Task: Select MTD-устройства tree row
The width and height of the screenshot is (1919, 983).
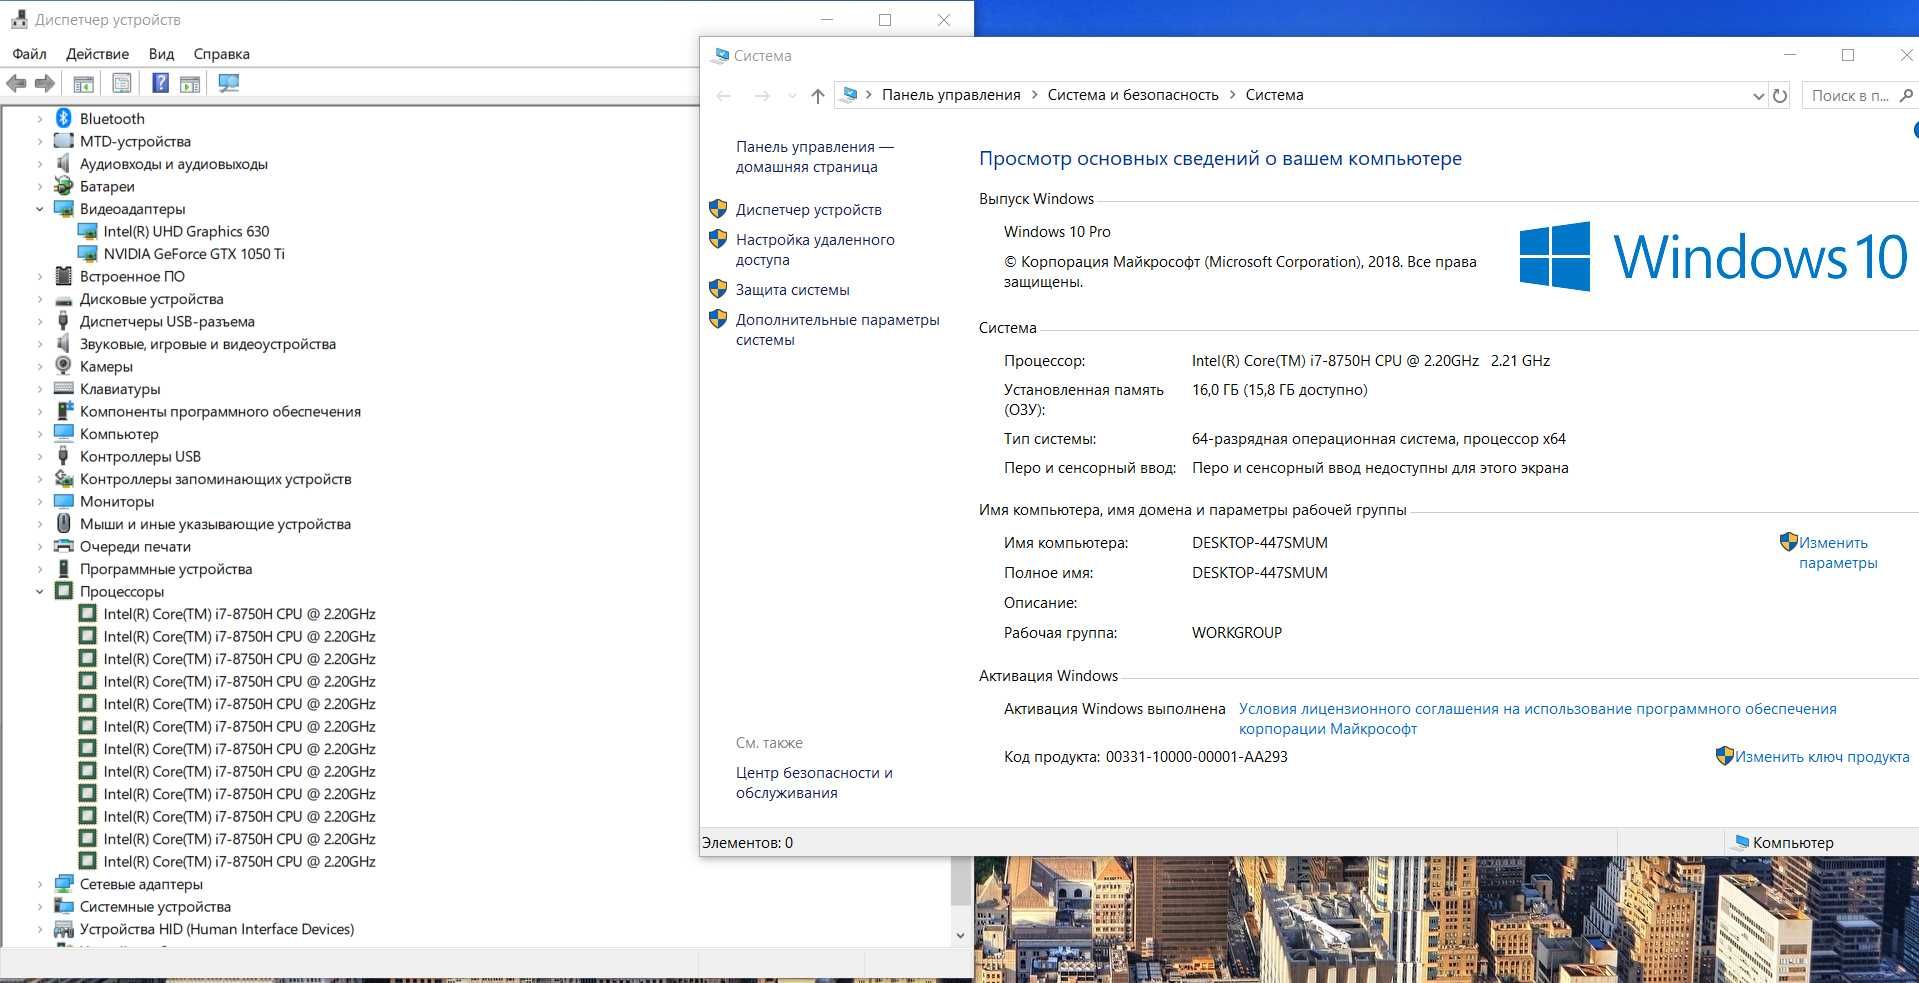Action: [x=135, y=141]
